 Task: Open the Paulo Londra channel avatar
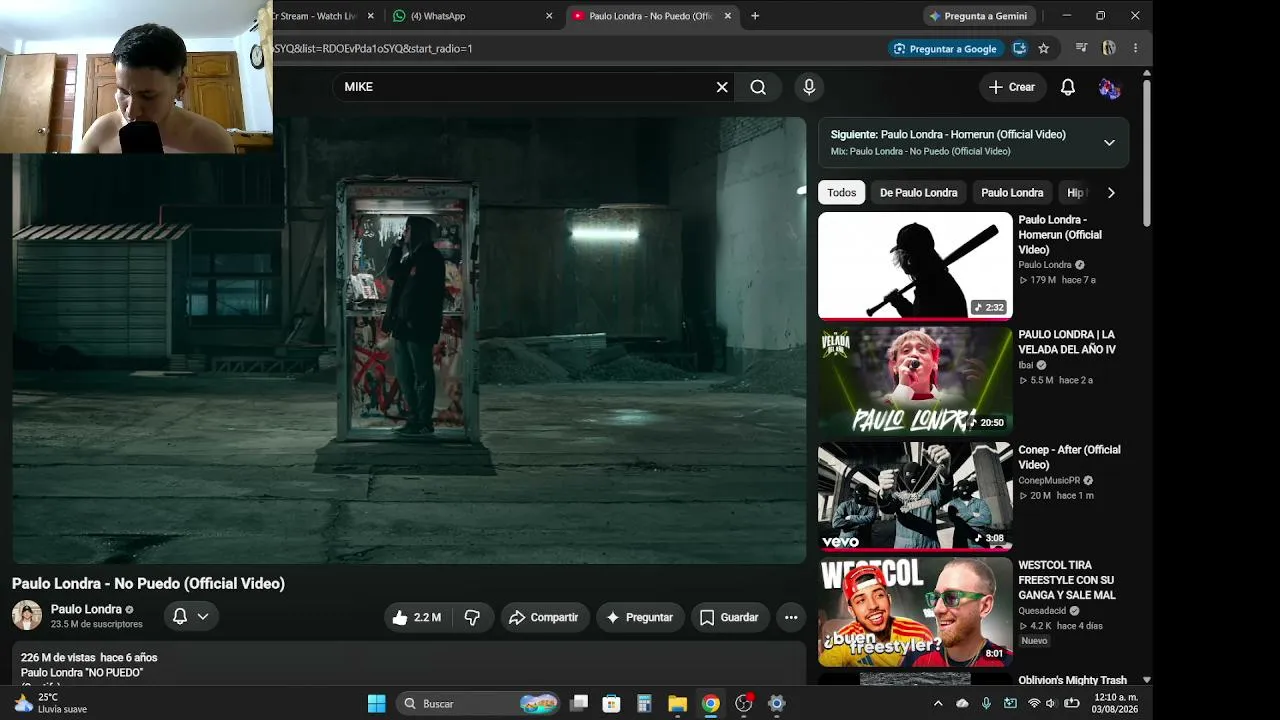(x=27, y=616)
